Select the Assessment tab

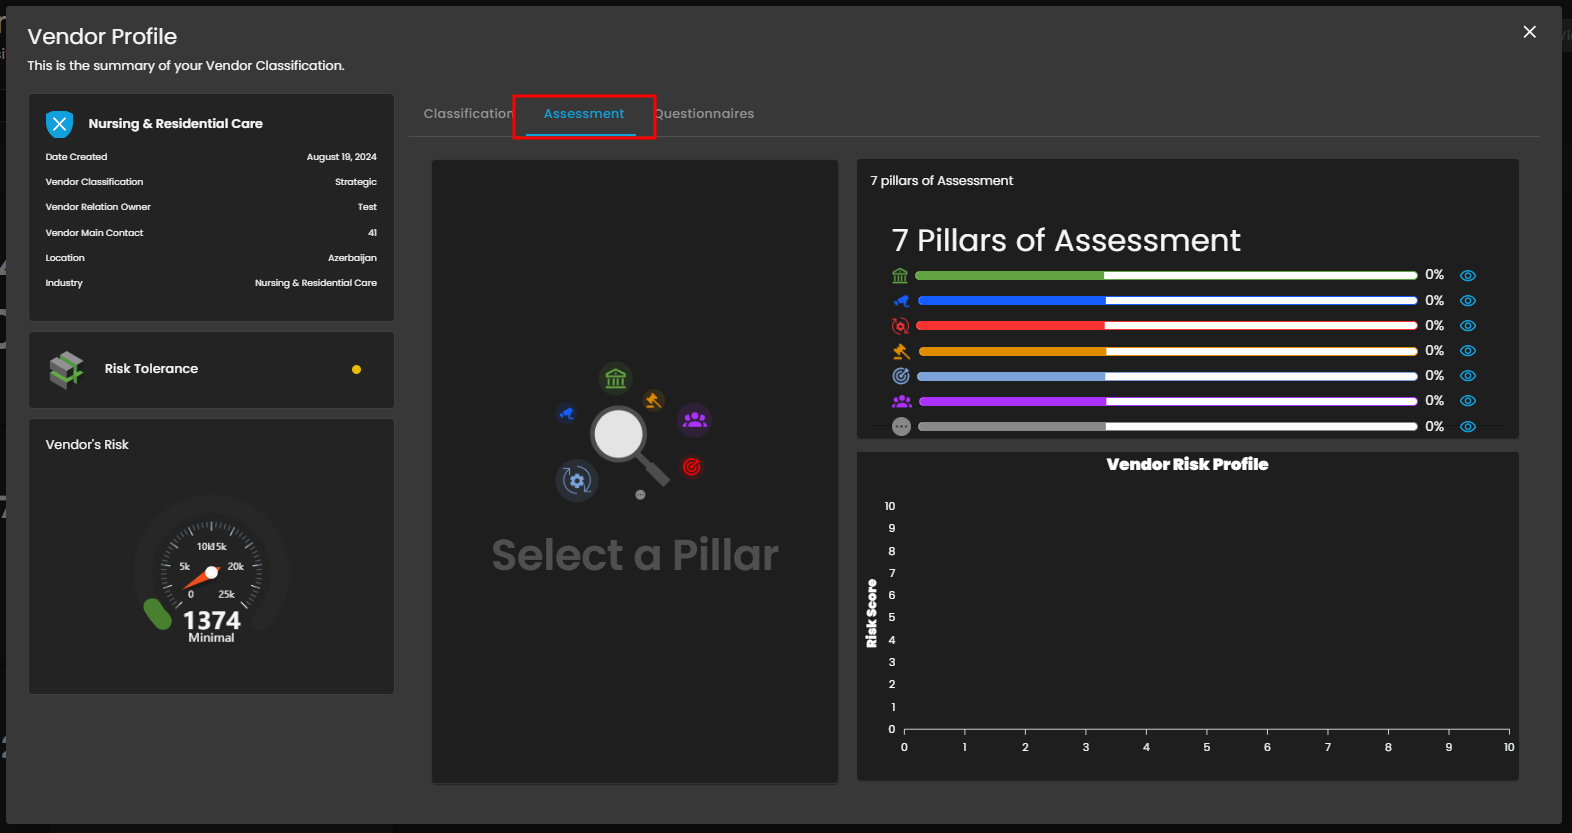(x=584, y=114)
